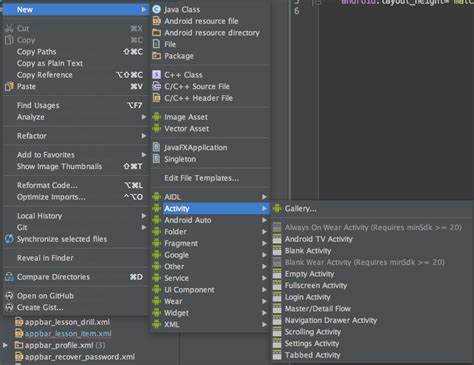Expand the Add to Favorites submenu arrow
The height and width of the screenshot is (365, 474).
tap(144, 155)
